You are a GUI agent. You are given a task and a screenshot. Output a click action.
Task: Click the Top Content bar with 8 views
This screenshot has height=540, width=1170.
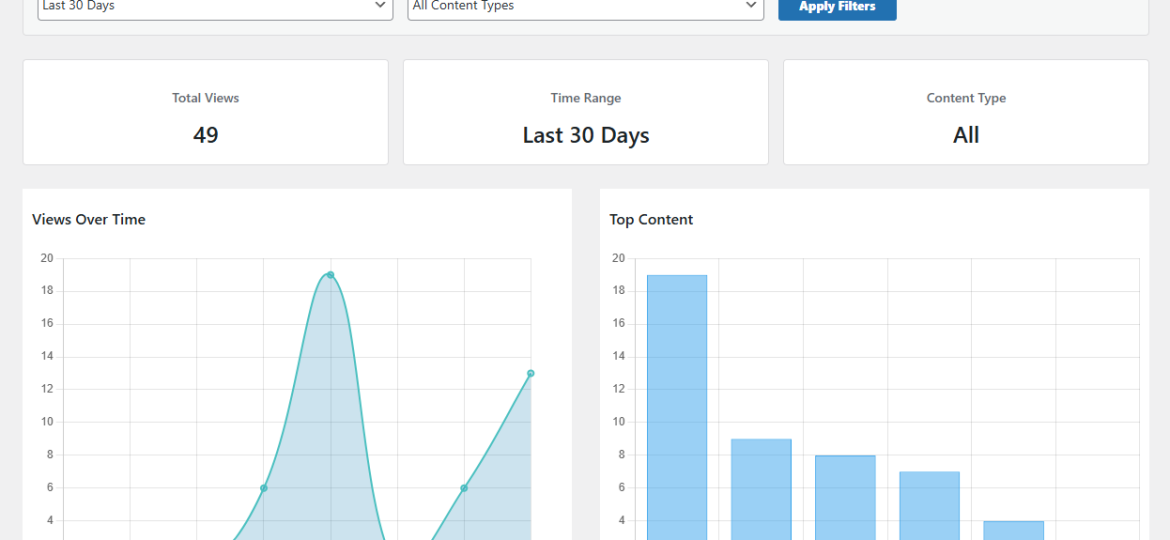845,497
